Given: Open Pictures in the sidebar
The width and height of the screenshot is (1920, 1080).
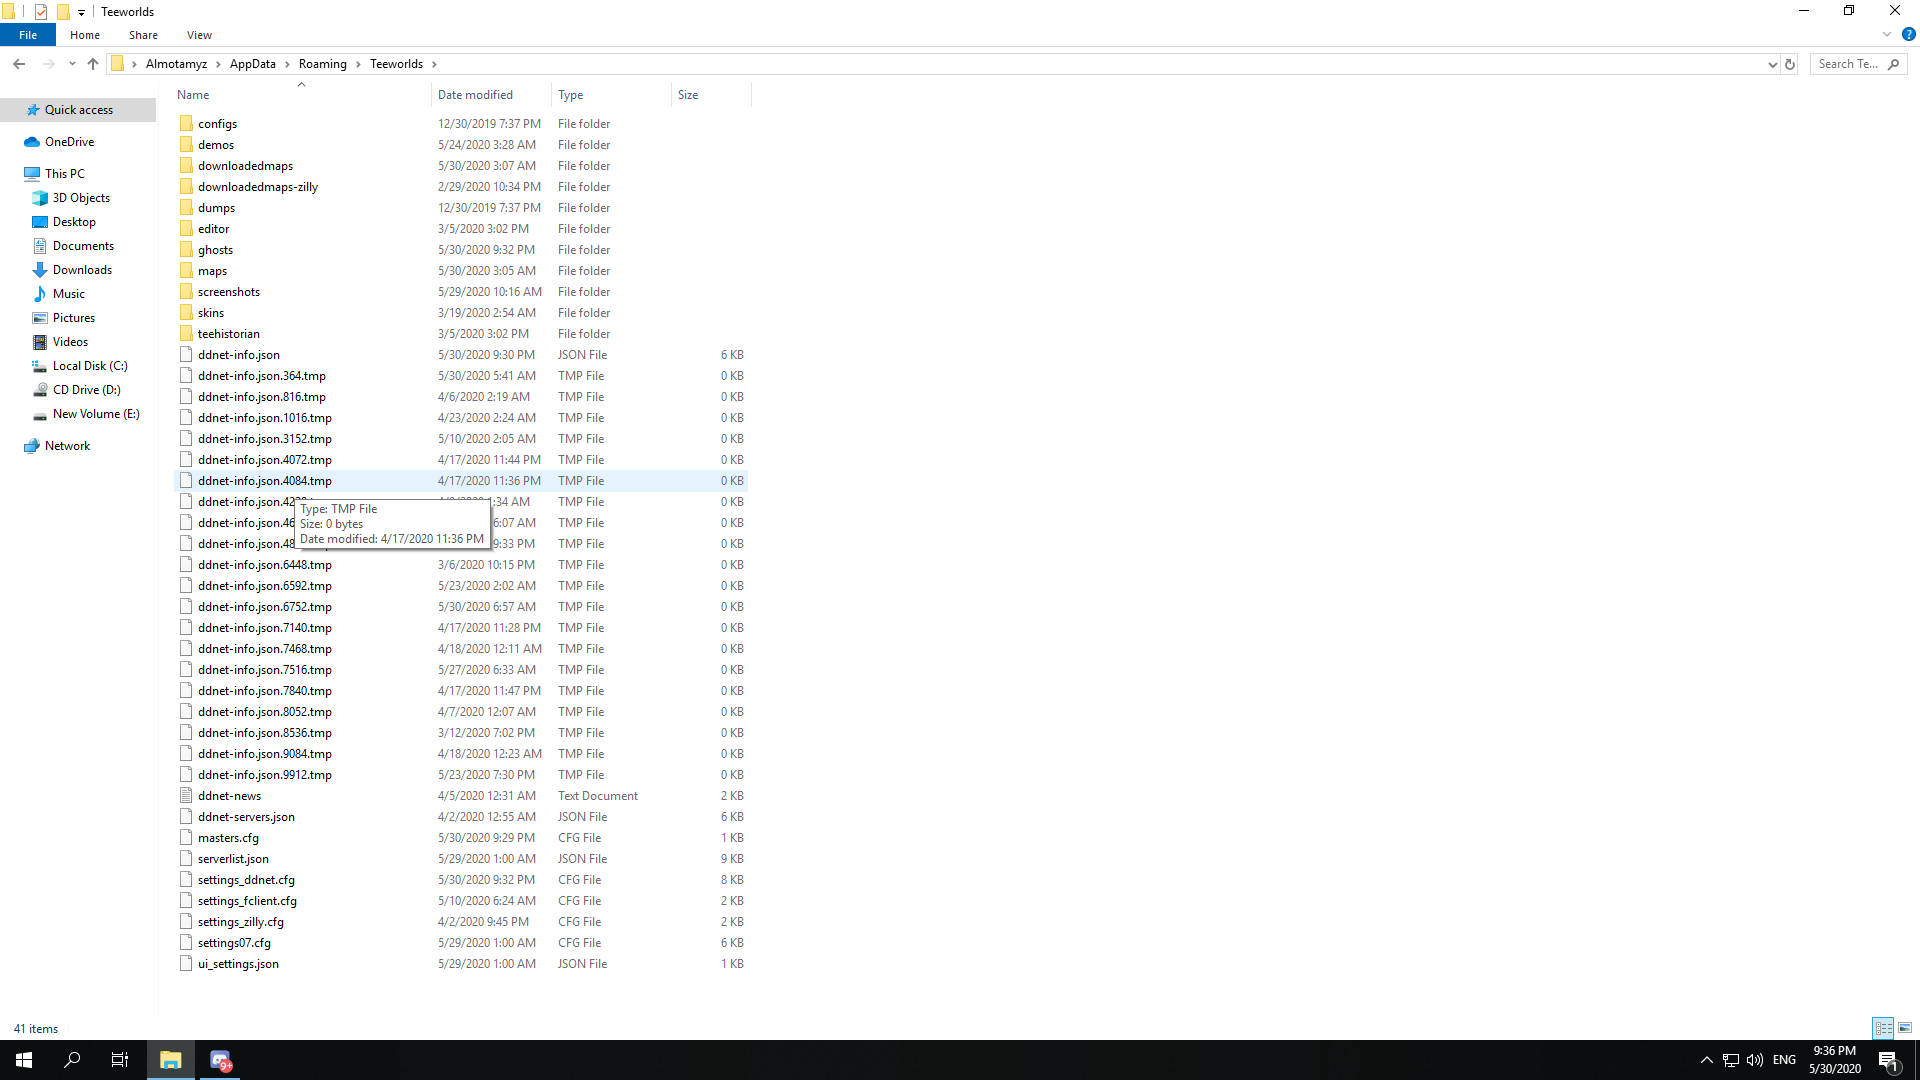Looking at the screenshot, I should click(73, 318).
